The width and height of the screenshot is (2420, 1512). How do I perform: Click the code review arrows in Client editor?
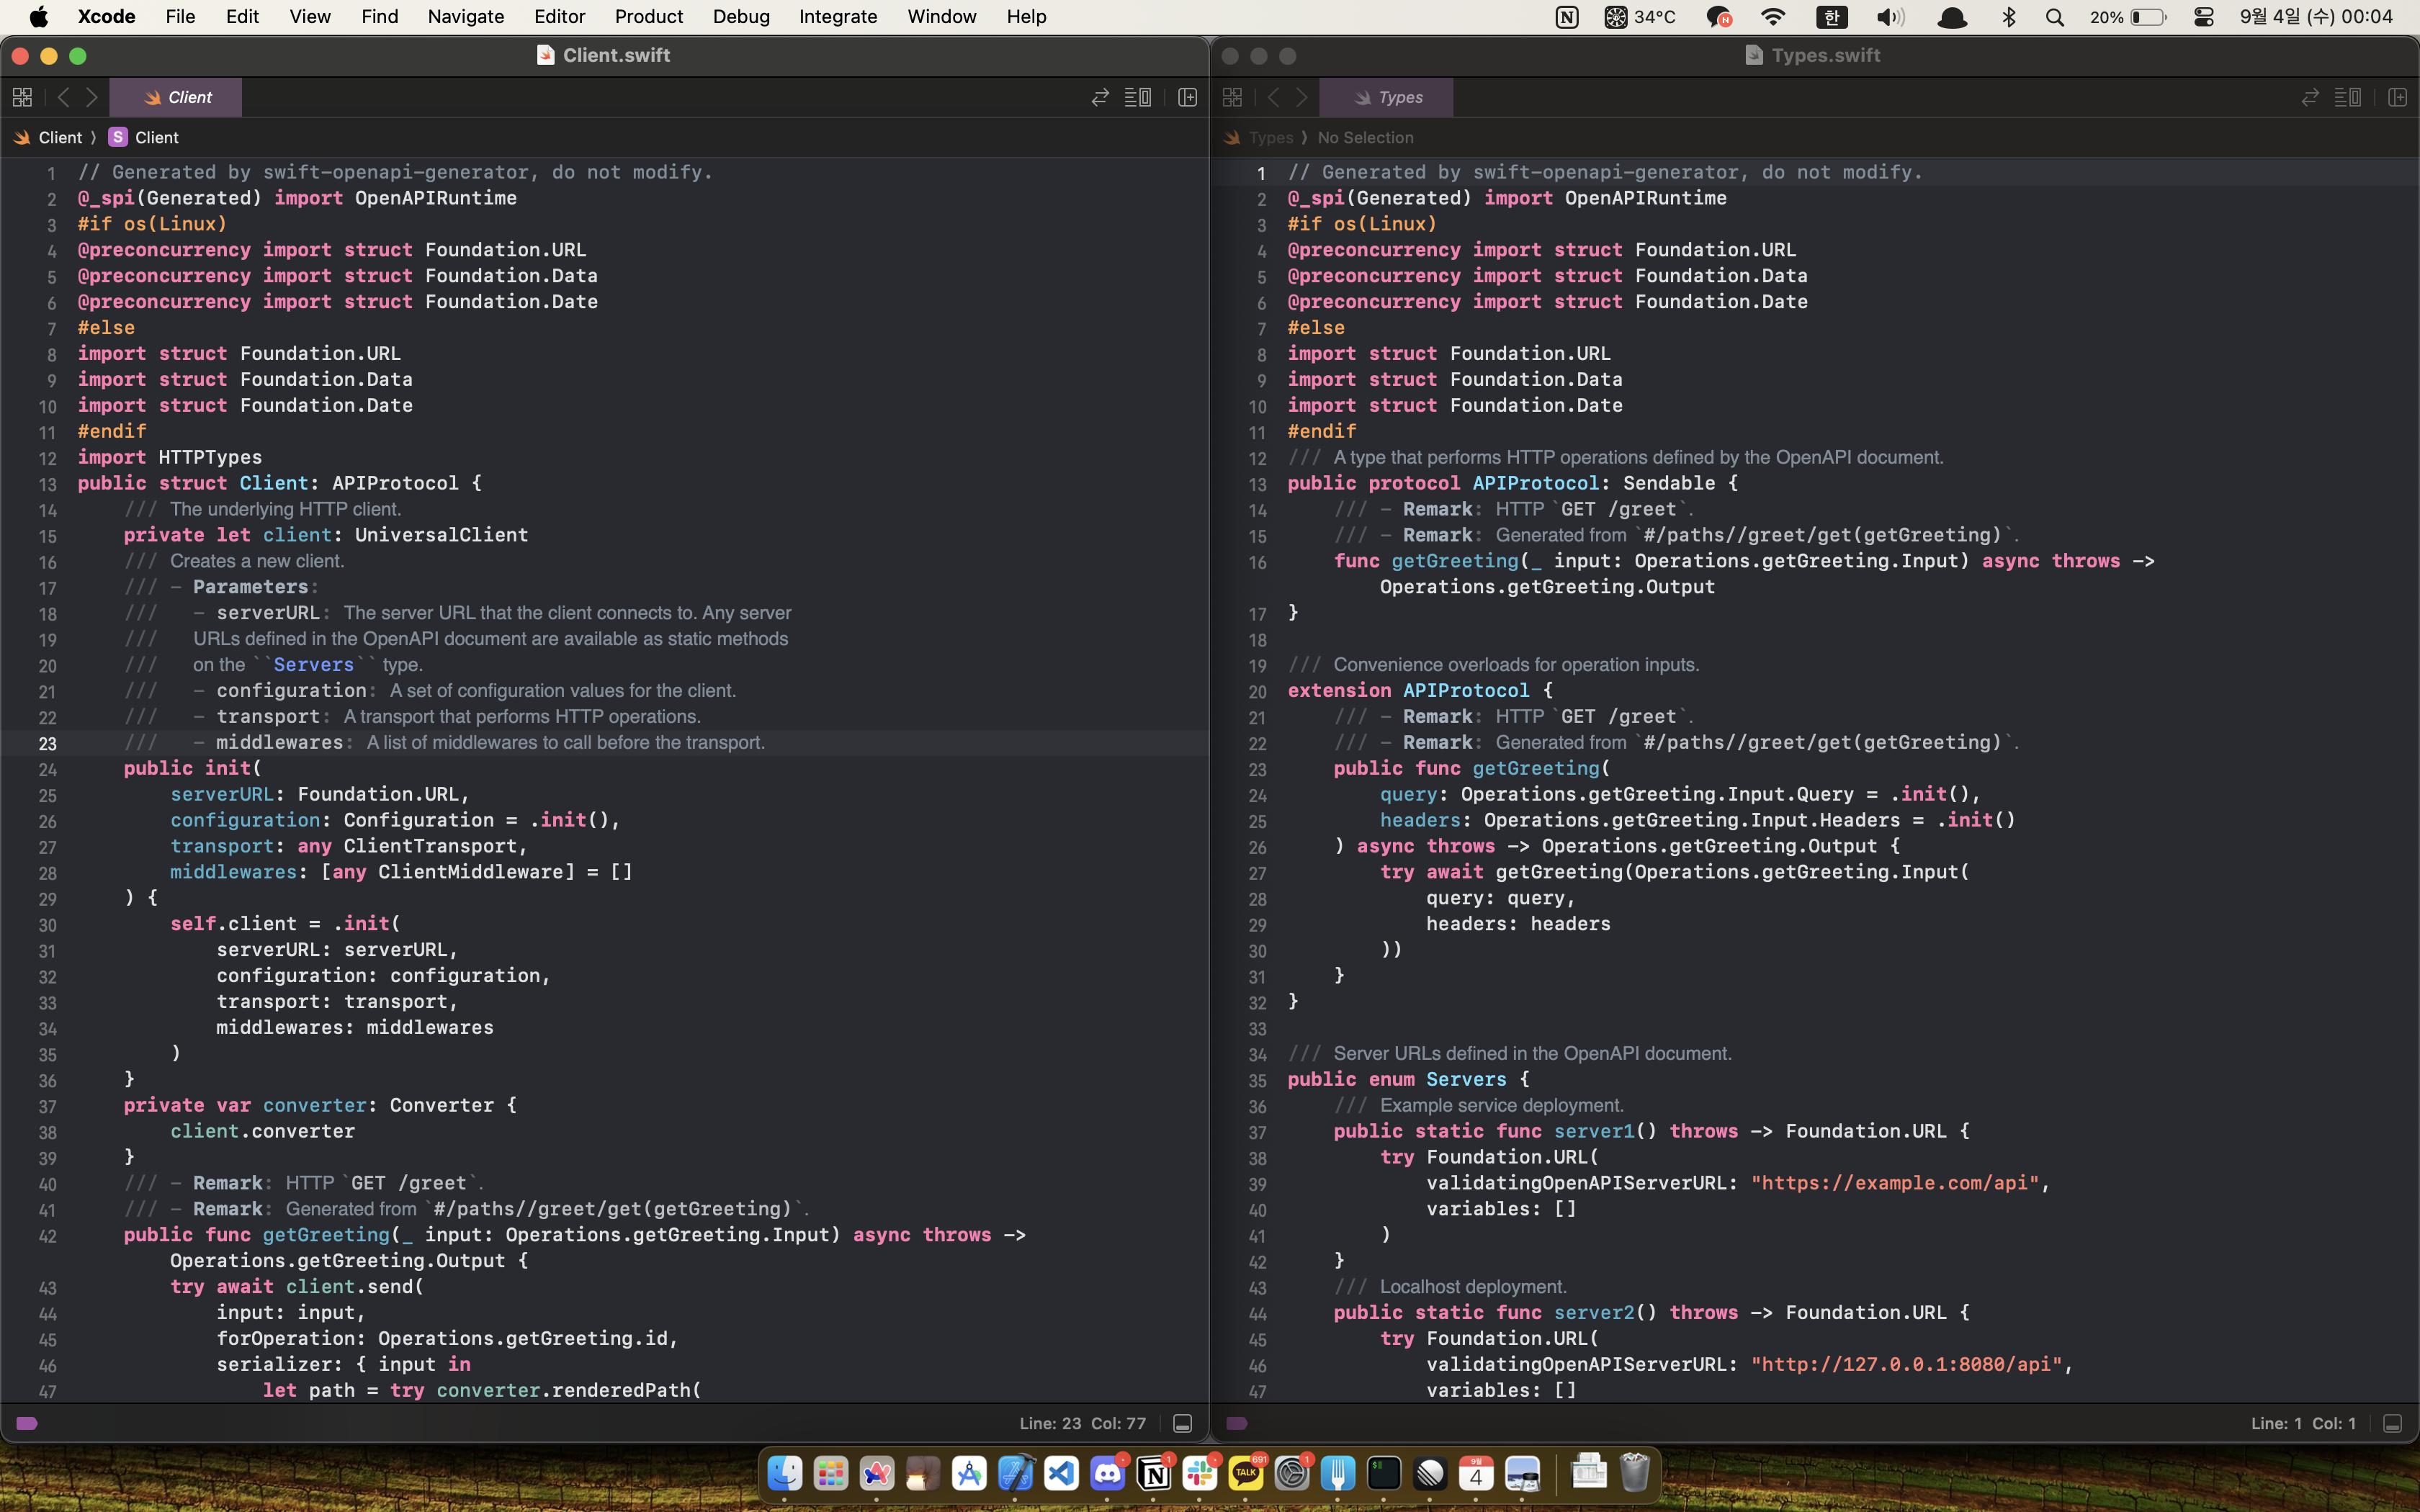pos(1100,97)
